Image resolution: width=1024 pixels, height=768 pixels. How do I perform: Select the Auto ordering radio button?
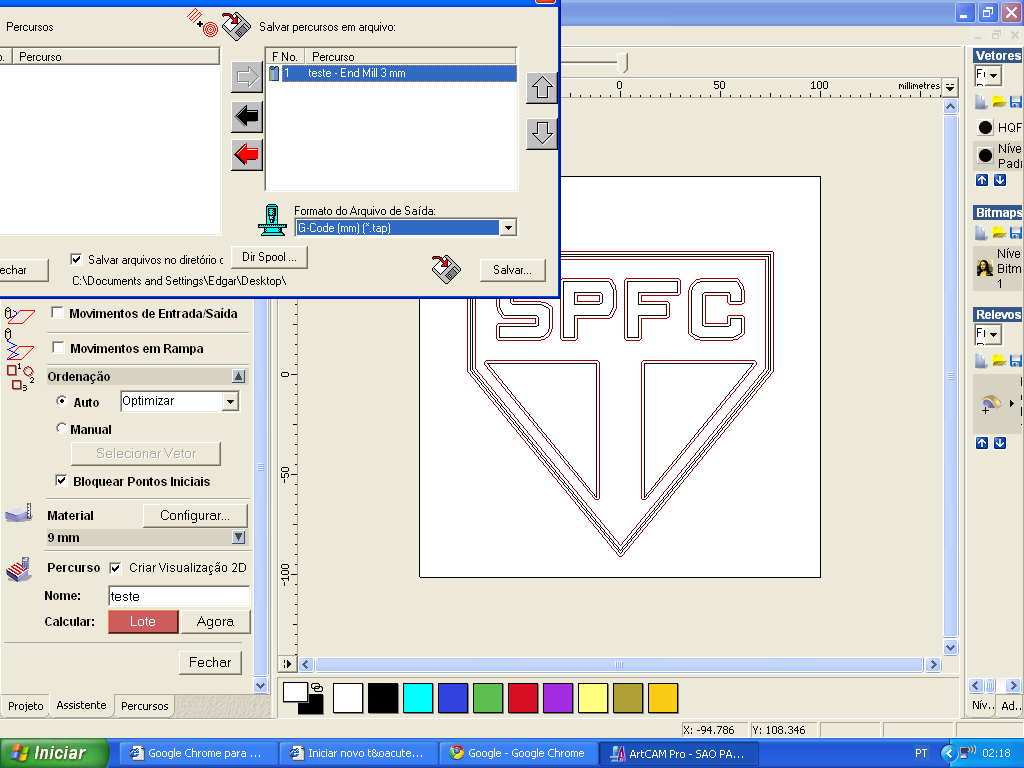click(61, 401)
